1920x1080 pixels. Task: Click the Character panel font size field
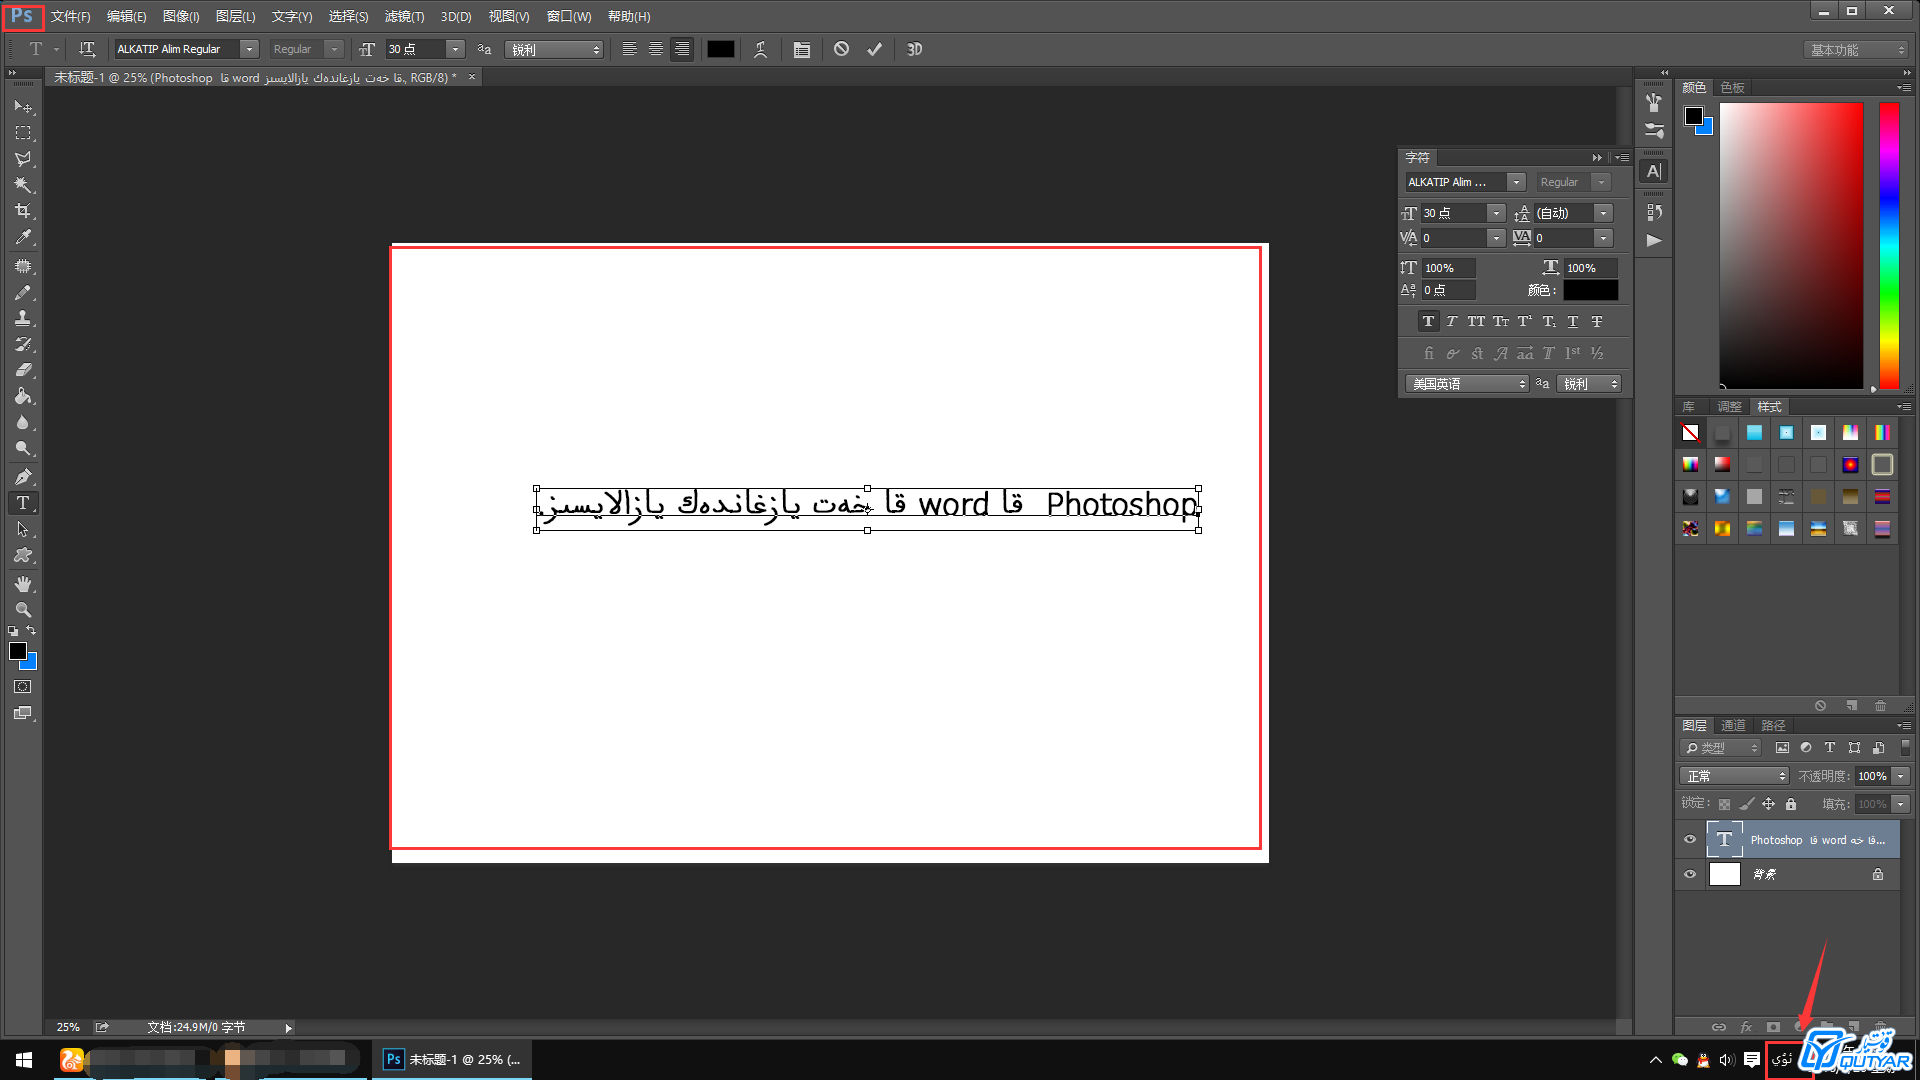point(1453,213)
